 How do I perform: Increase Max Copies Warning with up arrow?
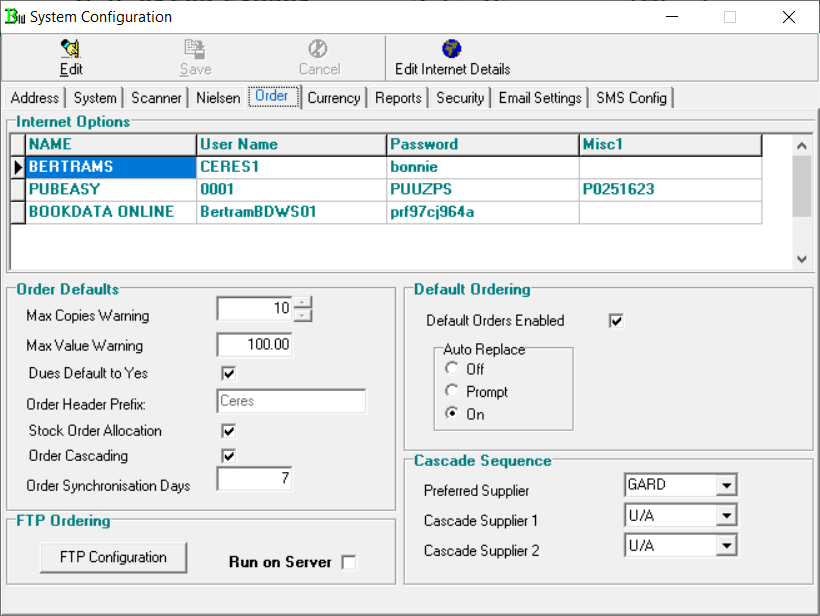pyautogui.click(x=303, y=302)
